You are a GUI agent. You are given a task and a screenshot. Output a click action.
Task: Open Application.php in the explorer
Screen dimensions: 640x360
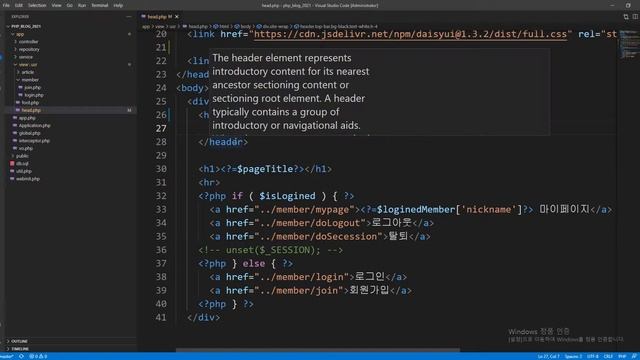click(34, 126)
